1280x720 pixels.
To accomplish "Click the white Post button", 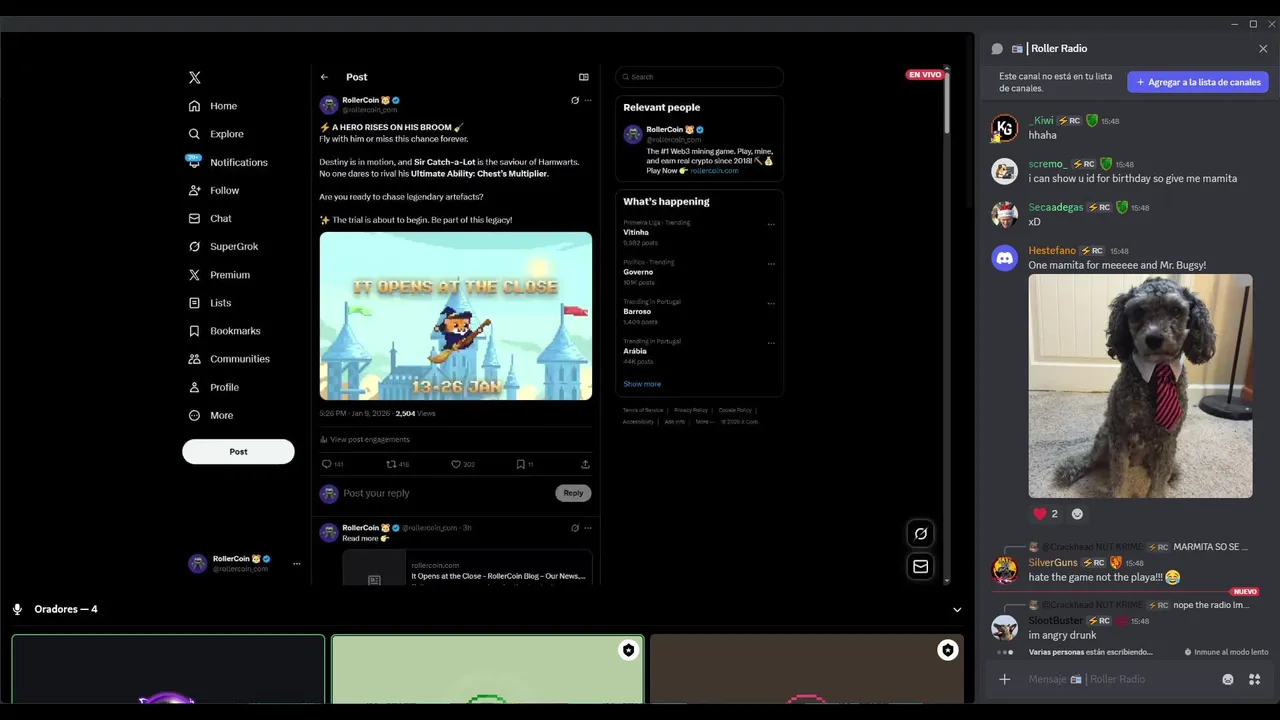I will [238, 451].
